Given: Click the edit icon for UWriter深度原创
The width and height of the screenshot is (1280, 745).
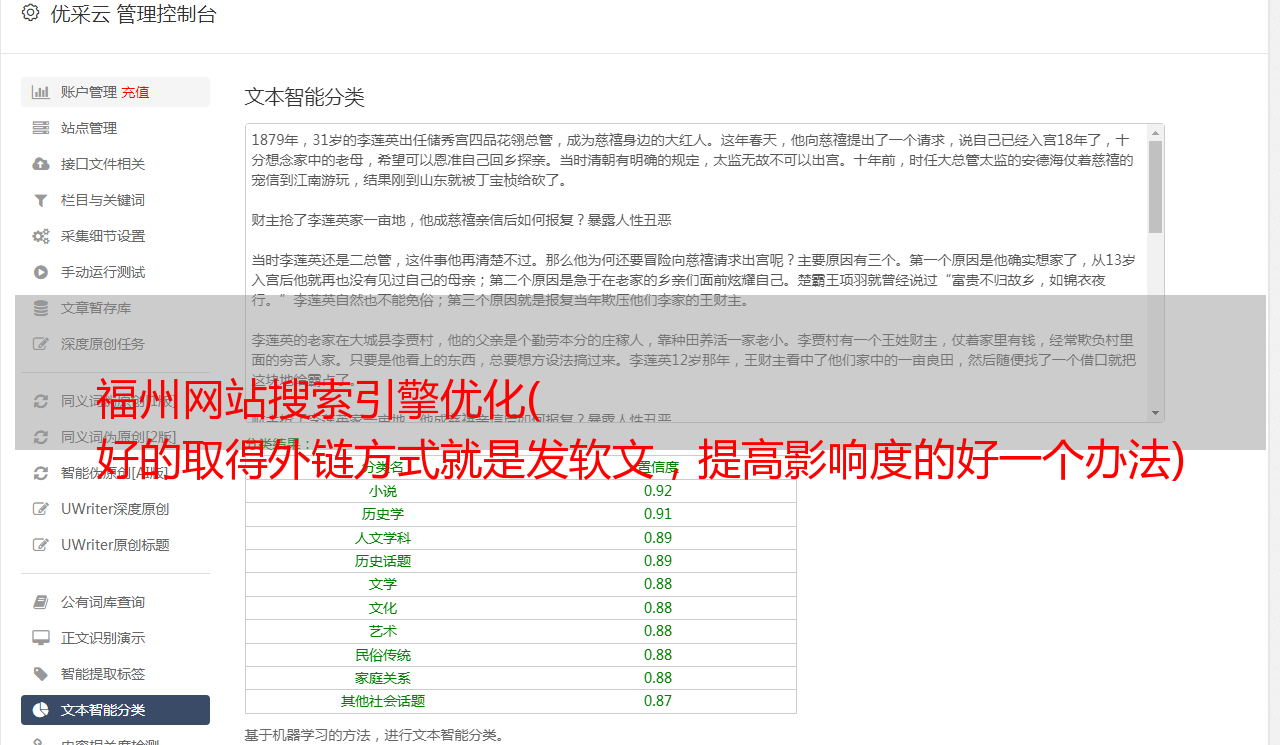Looking at the screenshot, I should click(x=41, y=509).
